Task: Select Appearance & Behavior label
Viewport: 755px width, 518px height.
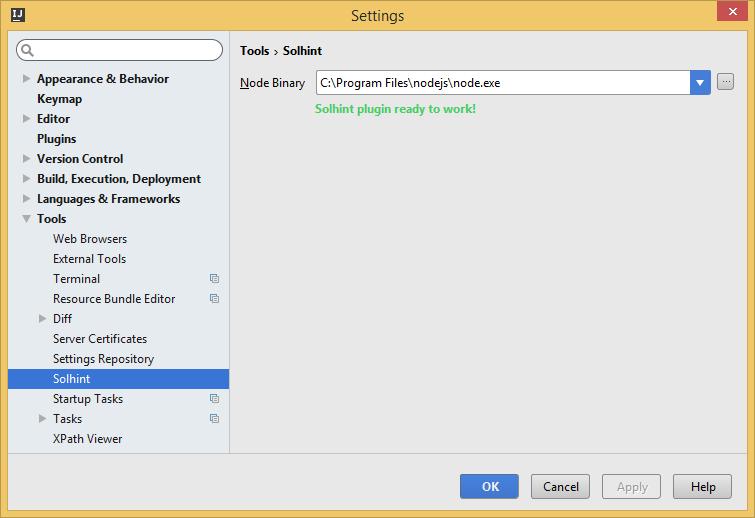Action: coord(103,78)
